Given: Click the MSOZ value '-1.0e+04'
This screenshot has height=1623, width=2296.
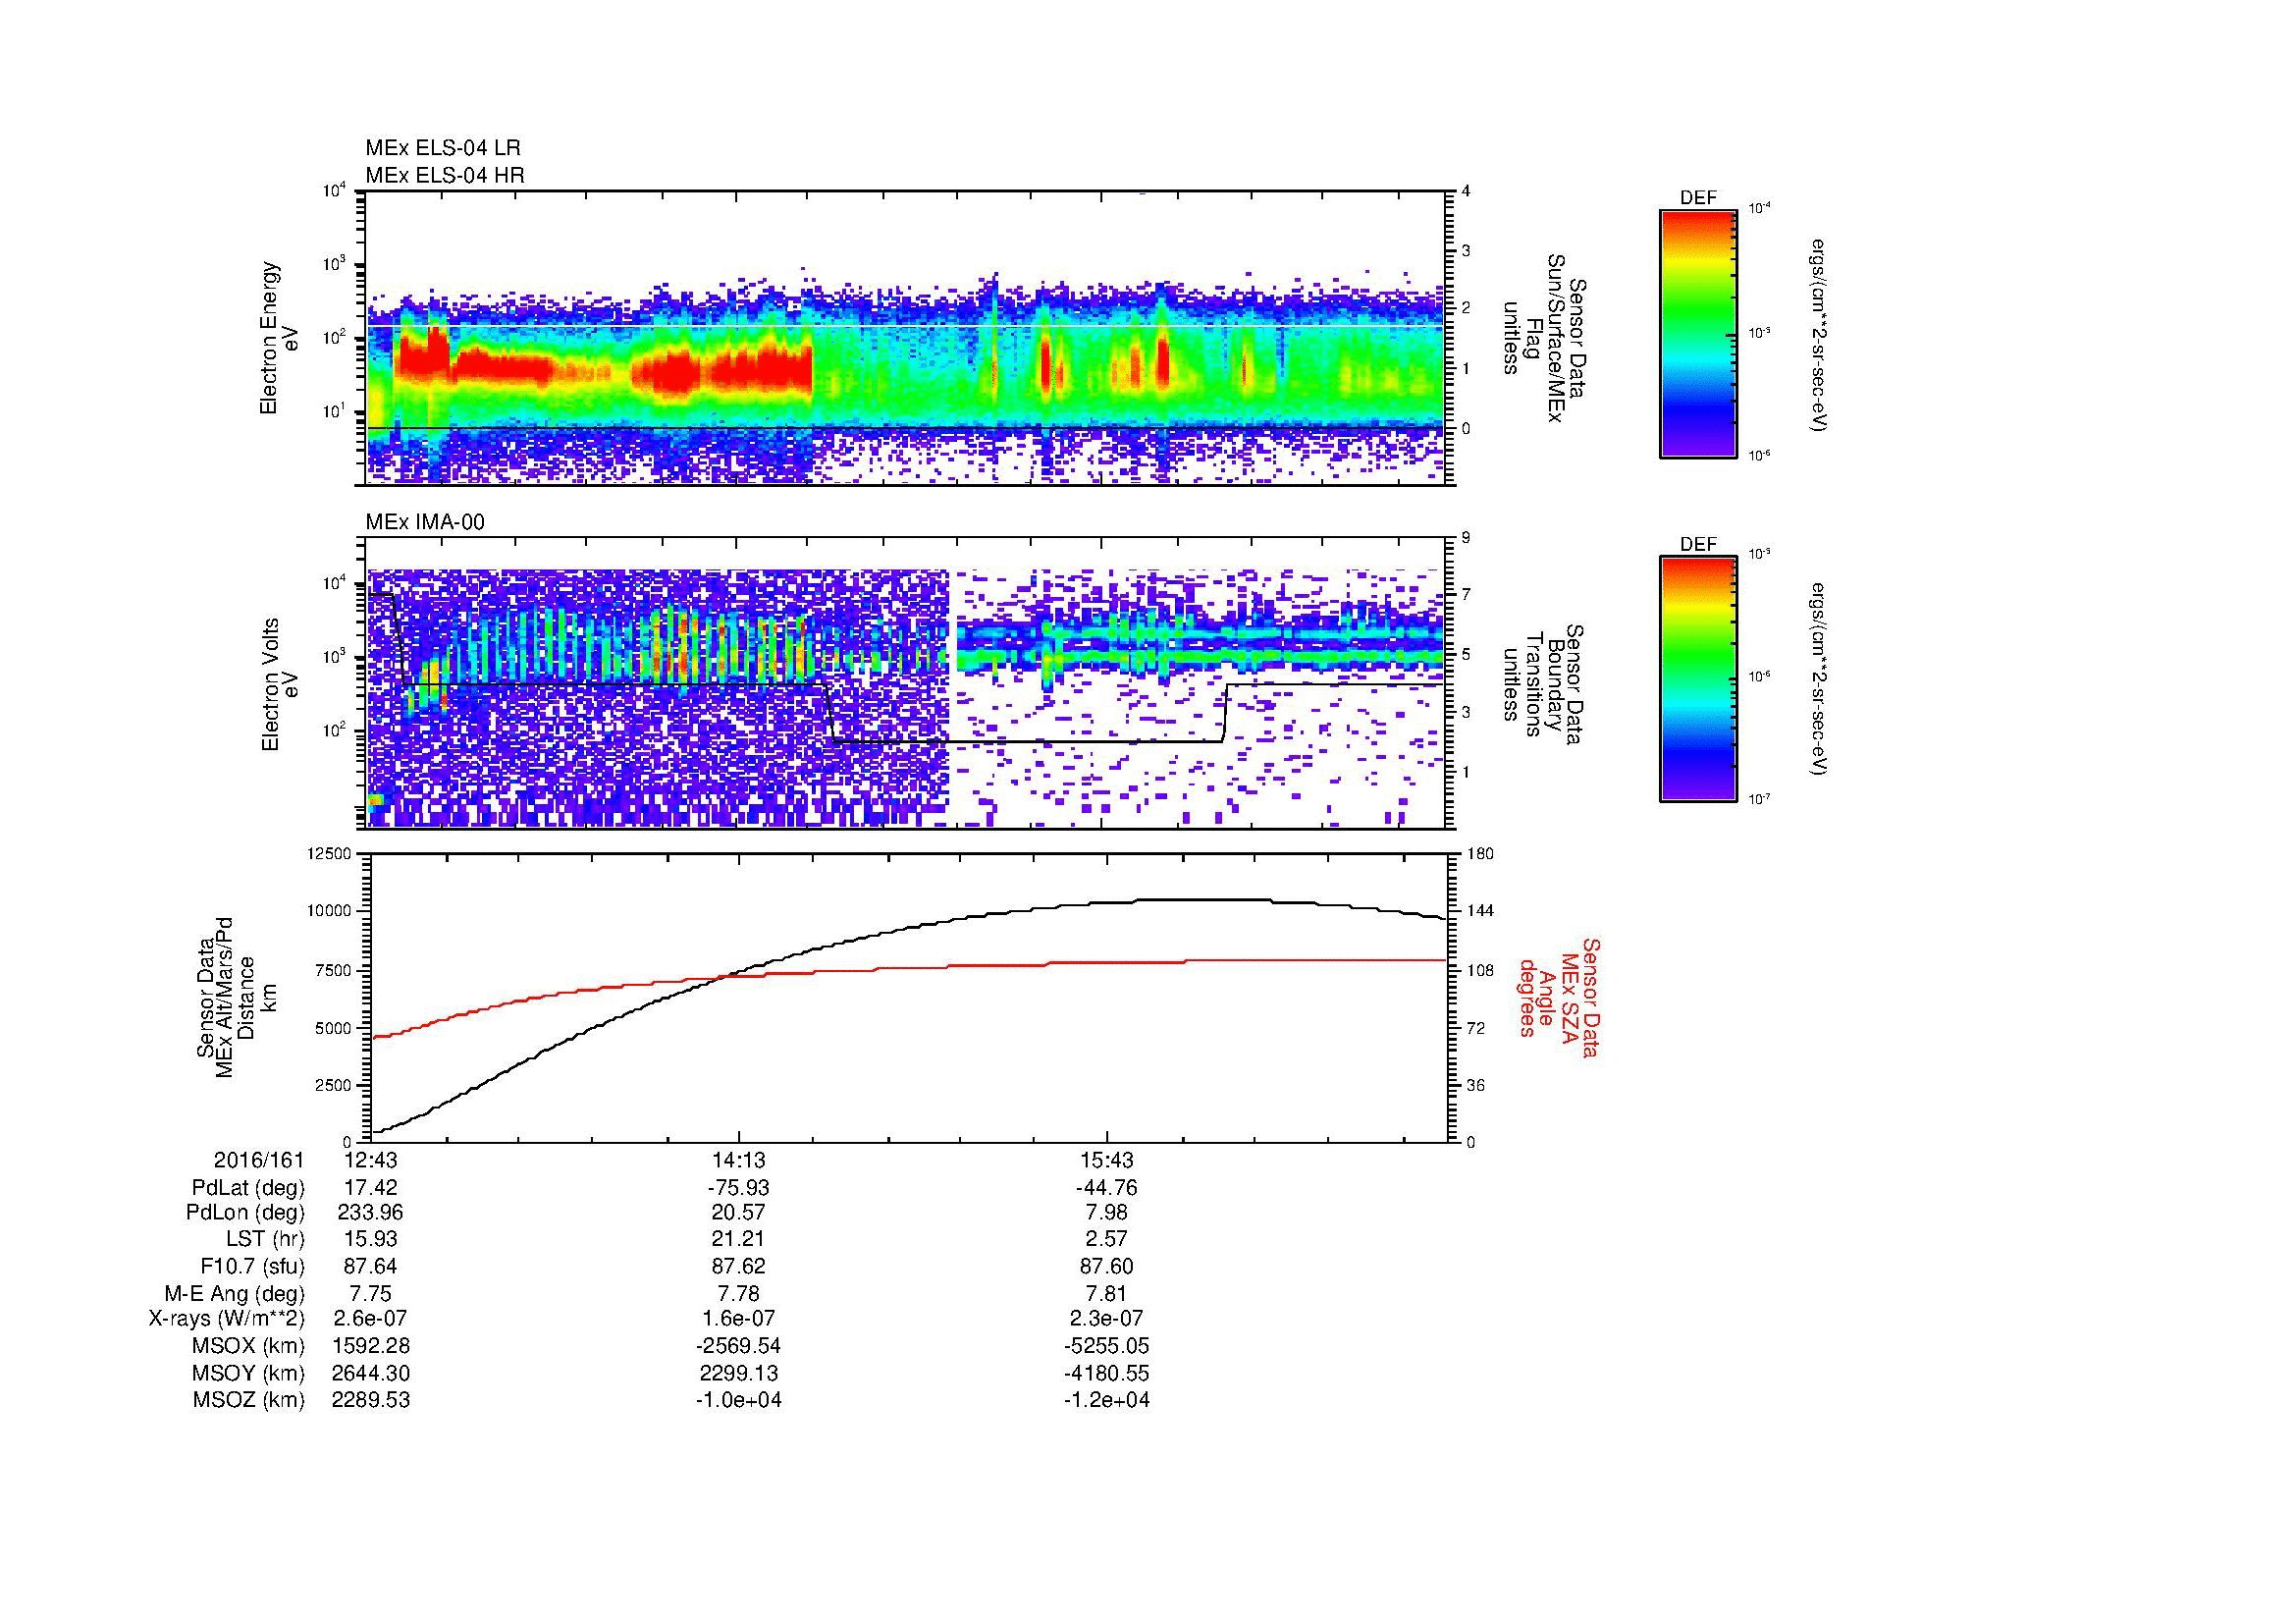Looking at the screenshot, I should 738,1400.
